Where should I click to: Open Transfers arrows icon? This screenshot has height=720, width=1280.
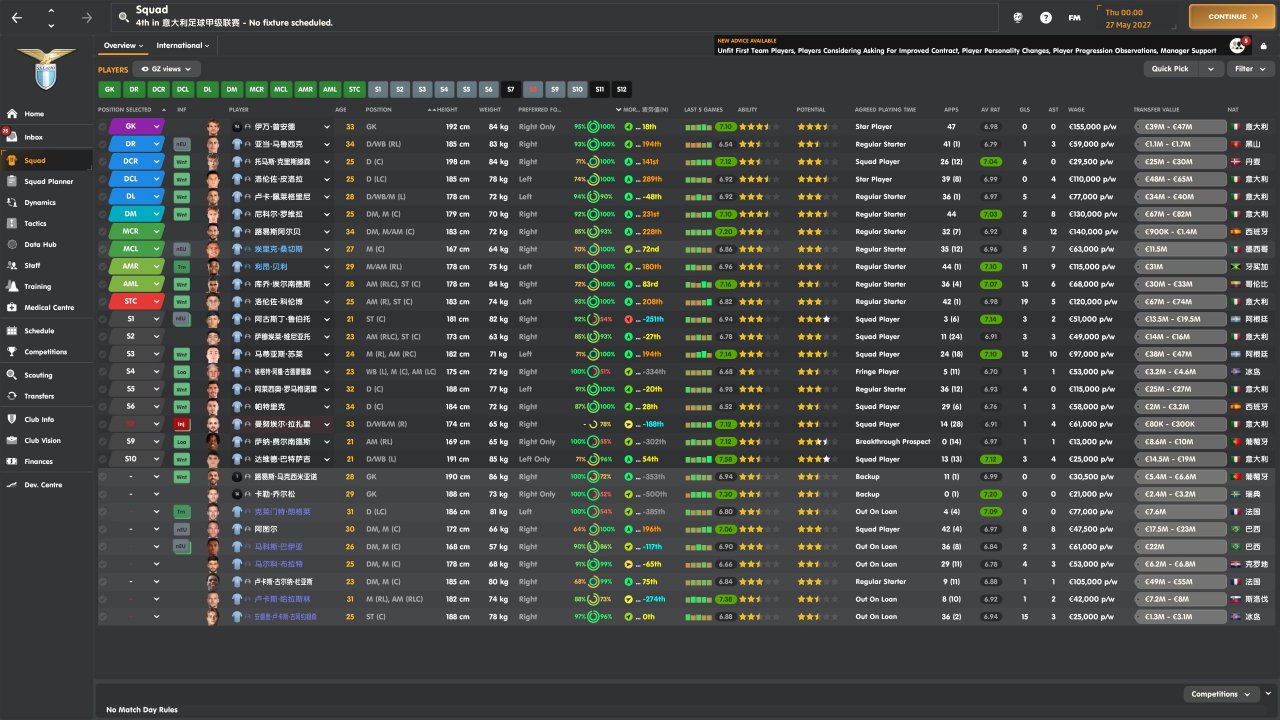[x=12, y=396]
